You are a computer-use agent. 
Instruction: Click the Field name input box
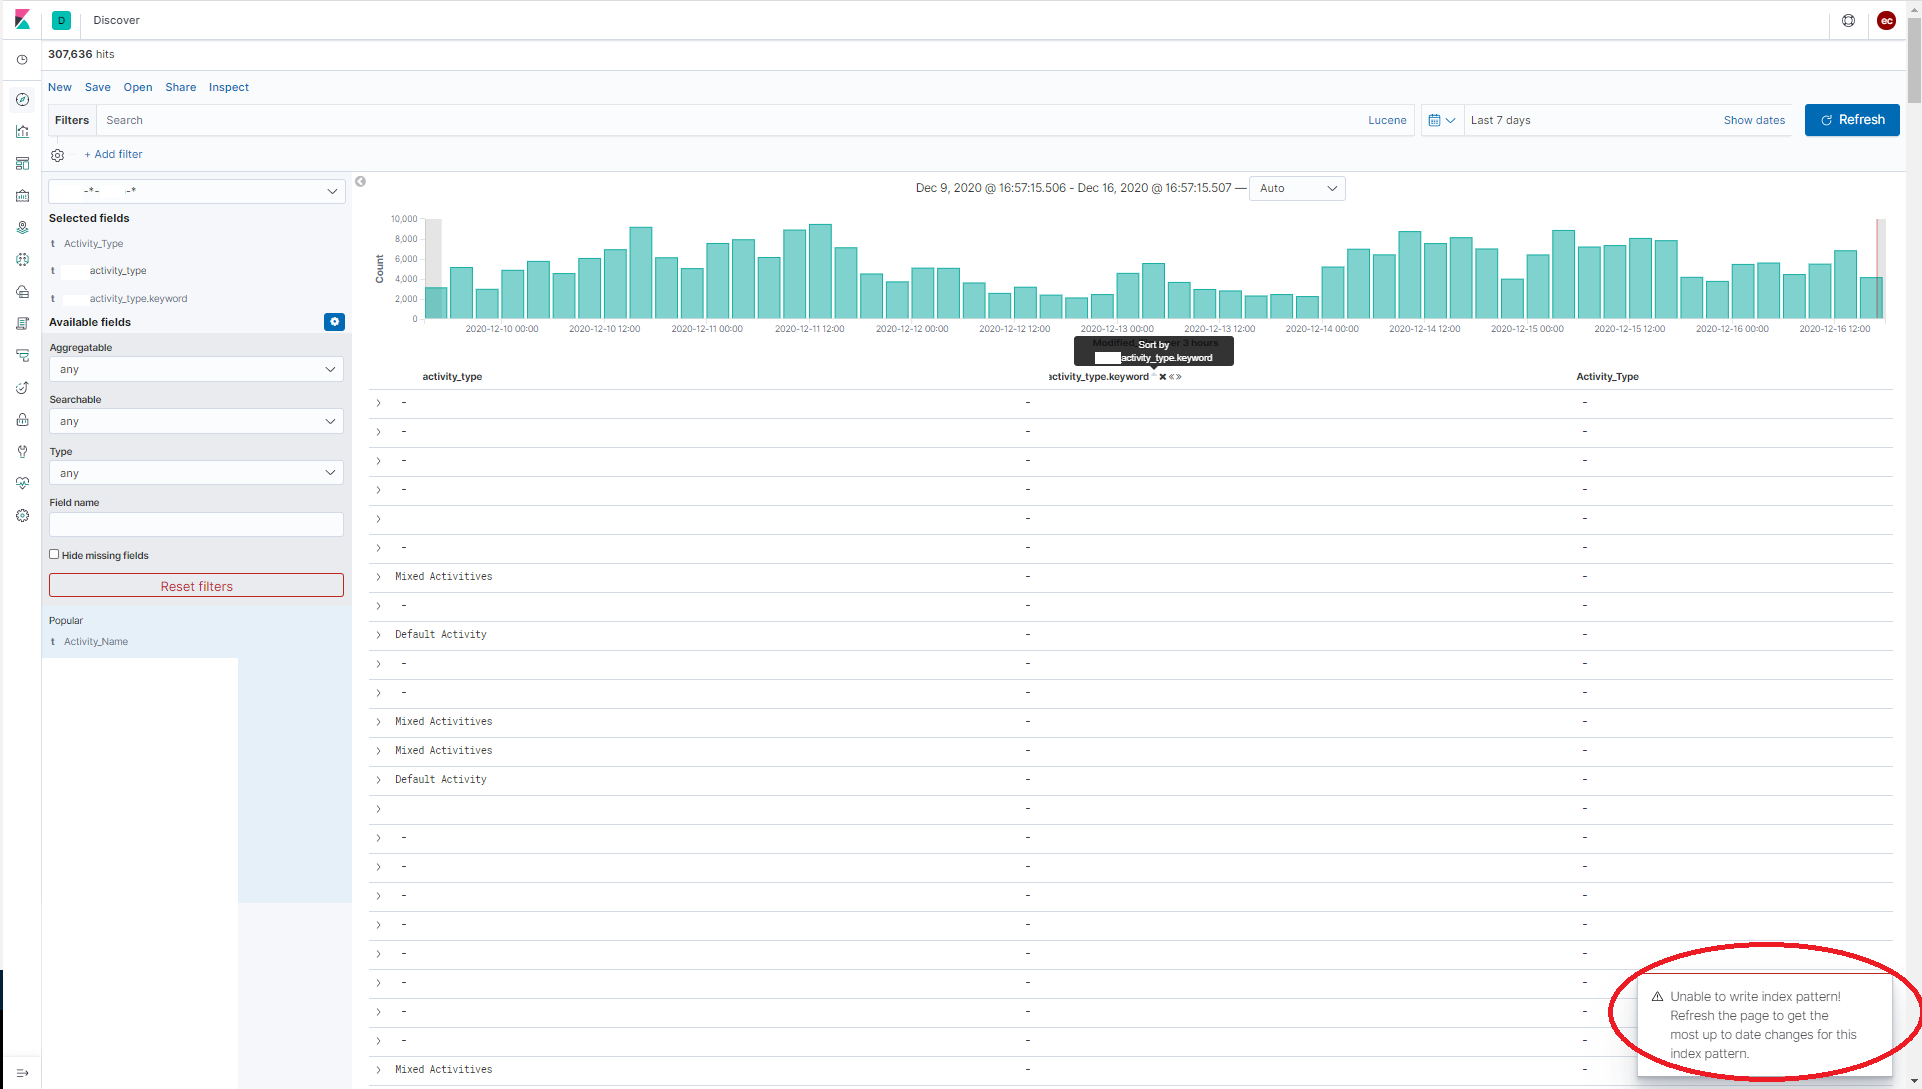[x=196, y=524]
